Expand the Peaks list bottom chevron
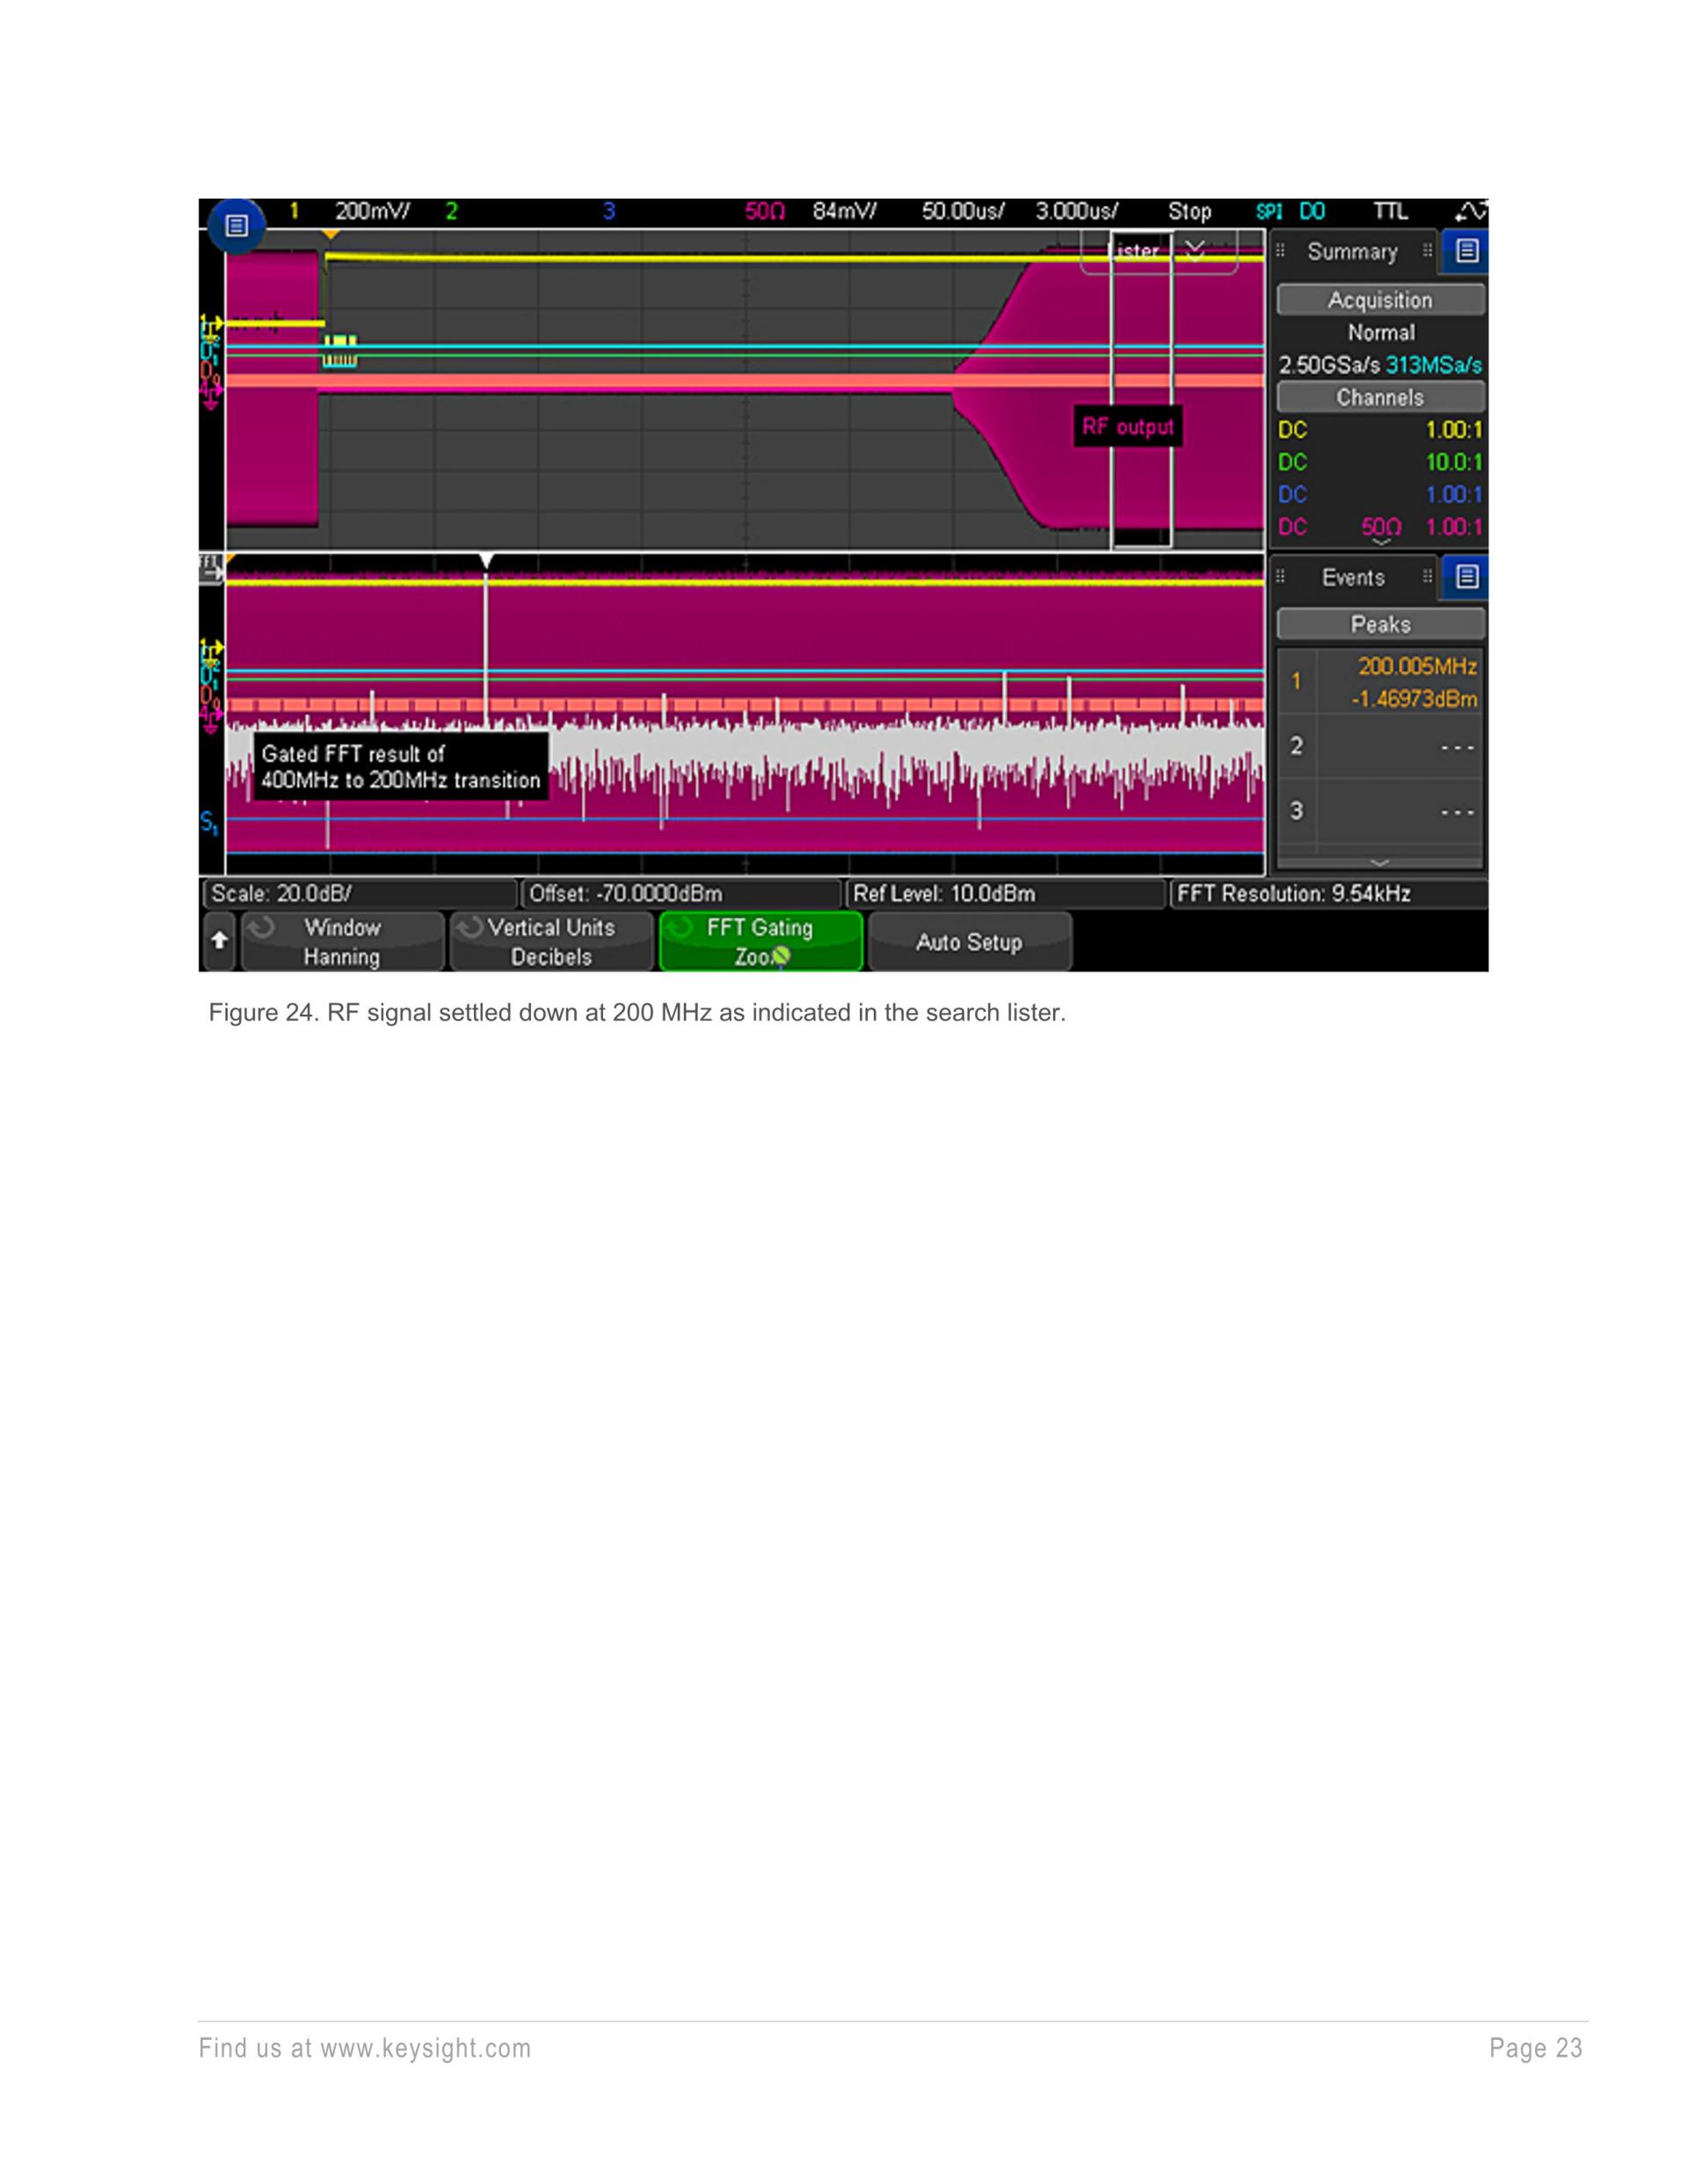This screenshot has width=1688, height=2184. pos(1379,862)
